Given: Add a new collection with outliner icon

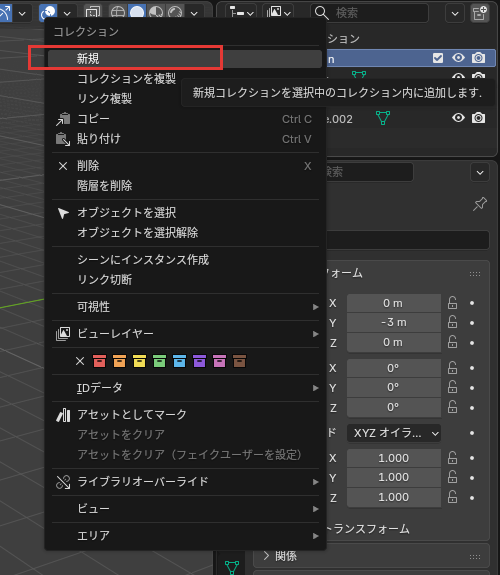Looking at the screenshot, I should [x=480, y=14].
